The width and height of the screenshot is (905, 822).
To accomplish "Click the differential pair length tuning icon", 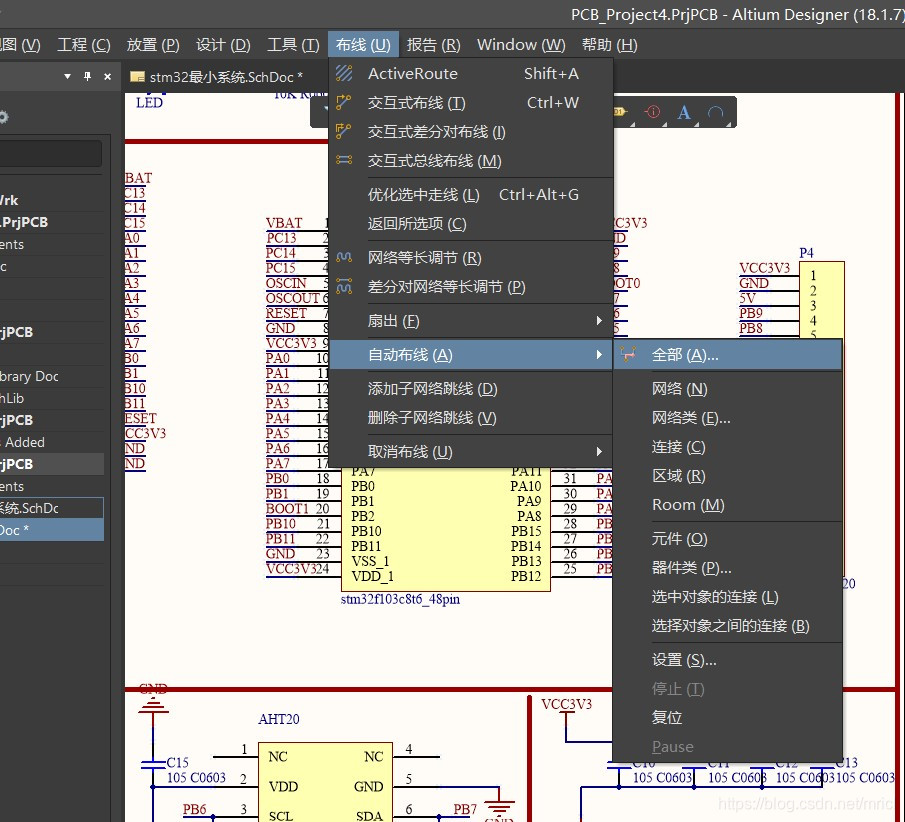I will click(x=344, y=286).
